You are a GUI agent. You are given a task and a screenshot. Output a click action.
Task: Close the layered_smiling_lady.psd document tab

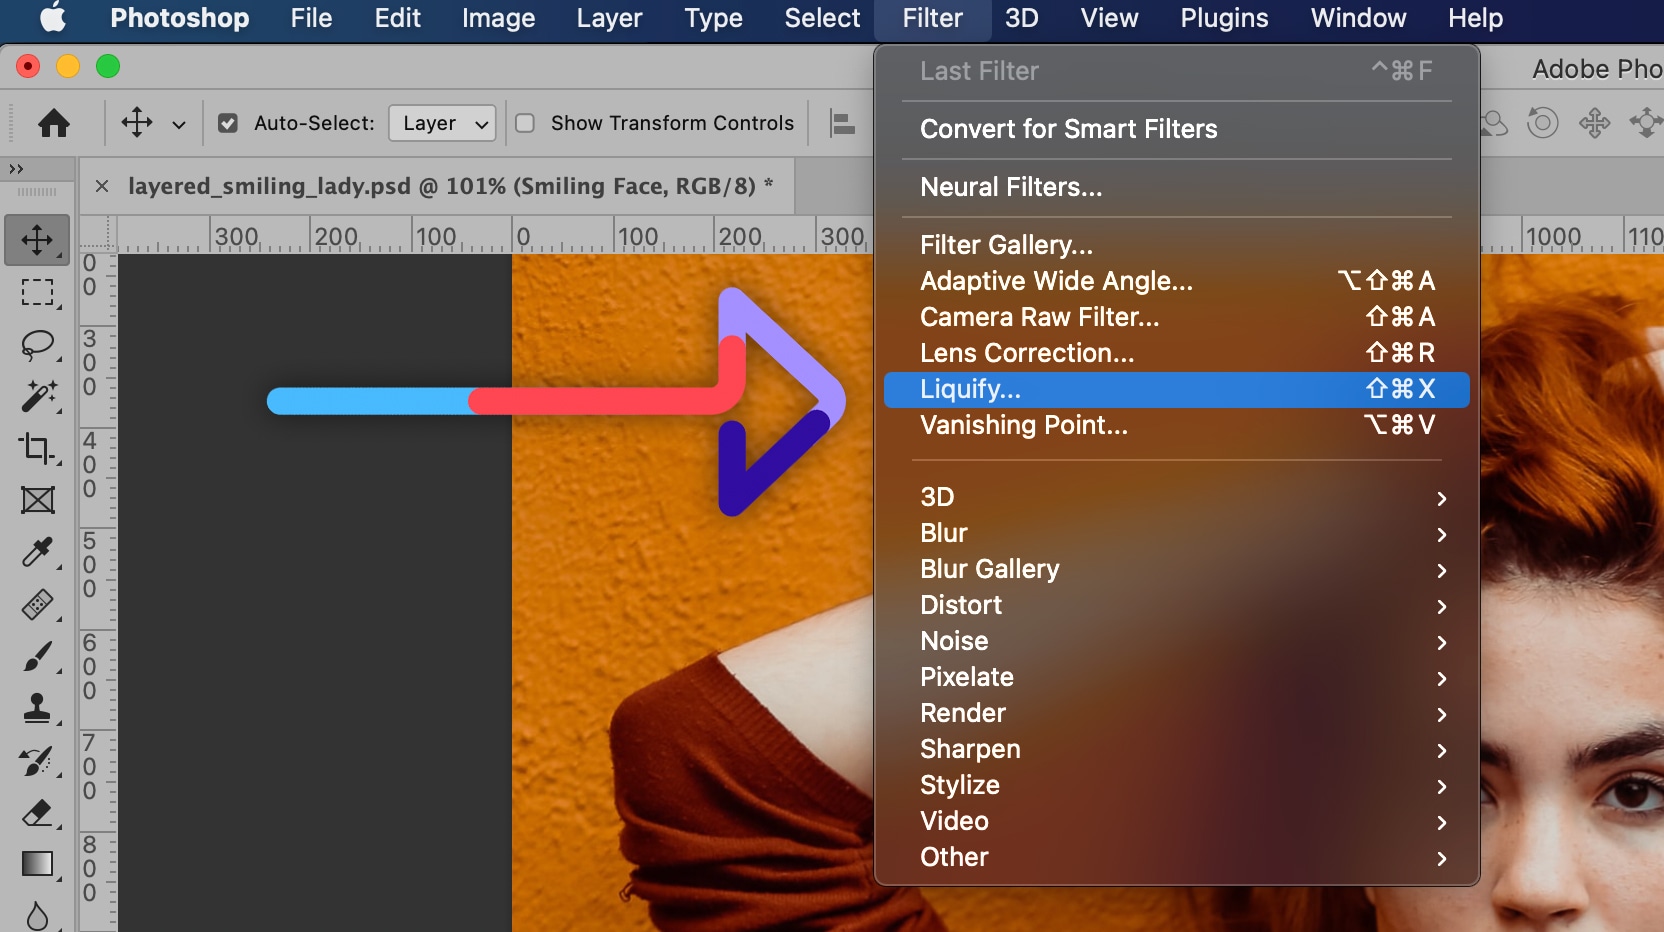coord(102,186)
